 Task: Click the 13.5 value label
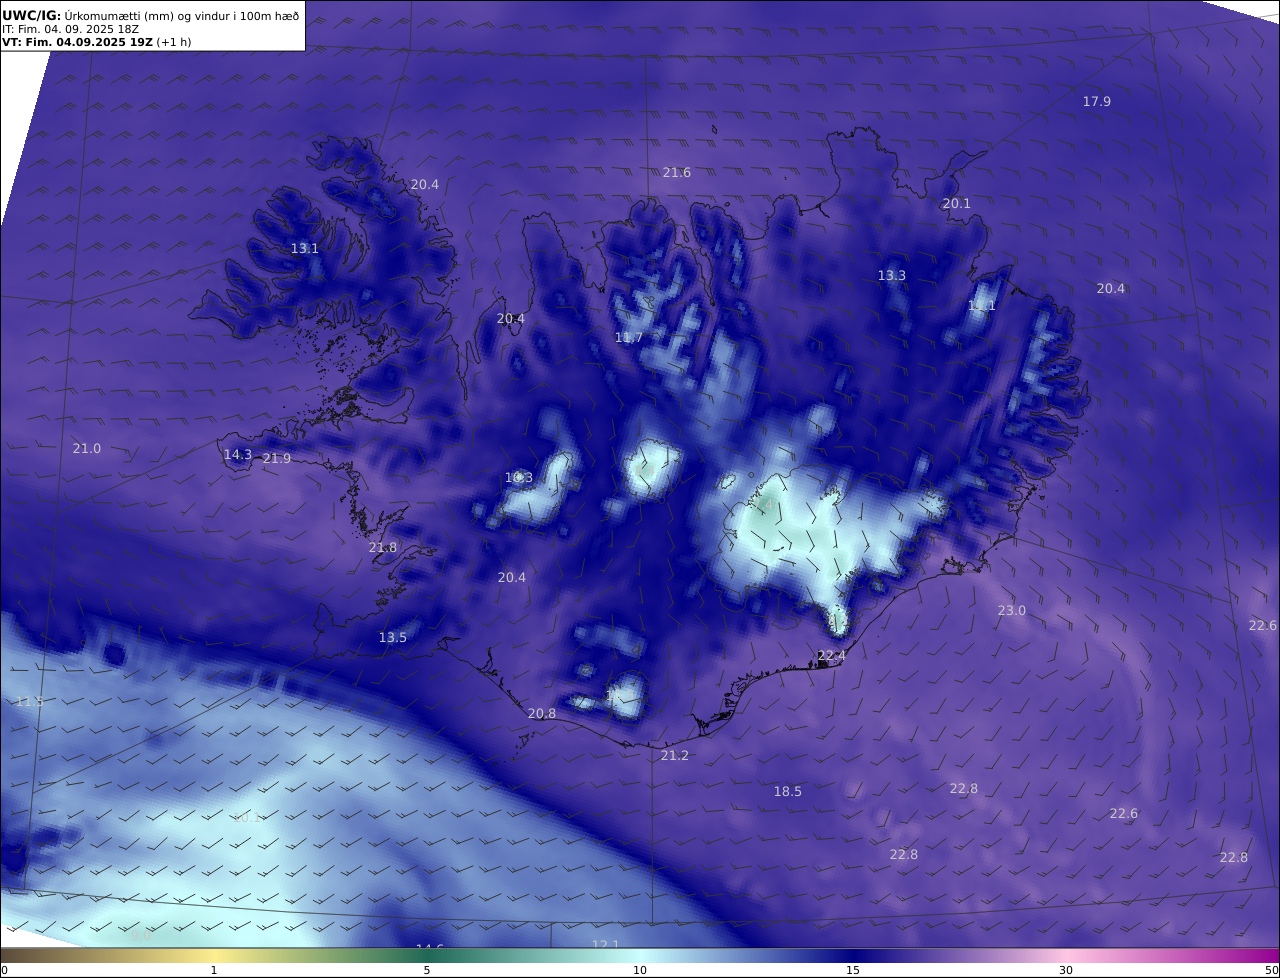[x=393, y=637]
